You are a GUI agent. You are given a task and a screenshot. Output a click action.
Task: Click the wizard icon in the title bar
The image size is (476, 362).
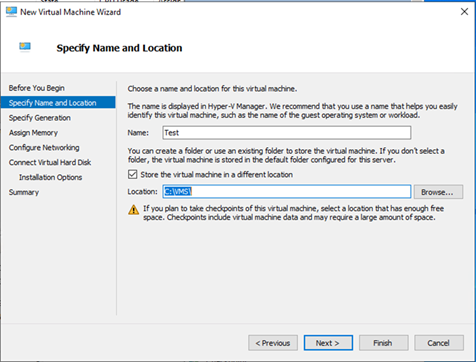click(x=11, y=12)
